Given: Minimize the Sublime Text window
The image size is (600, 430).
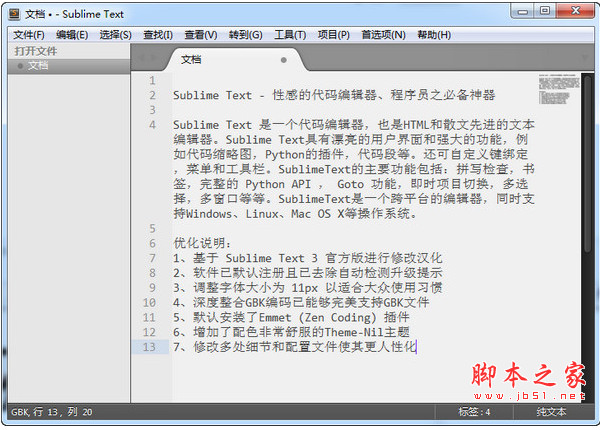Looking at the screenshot, I should pyautogui.click(x=523, y=11).
